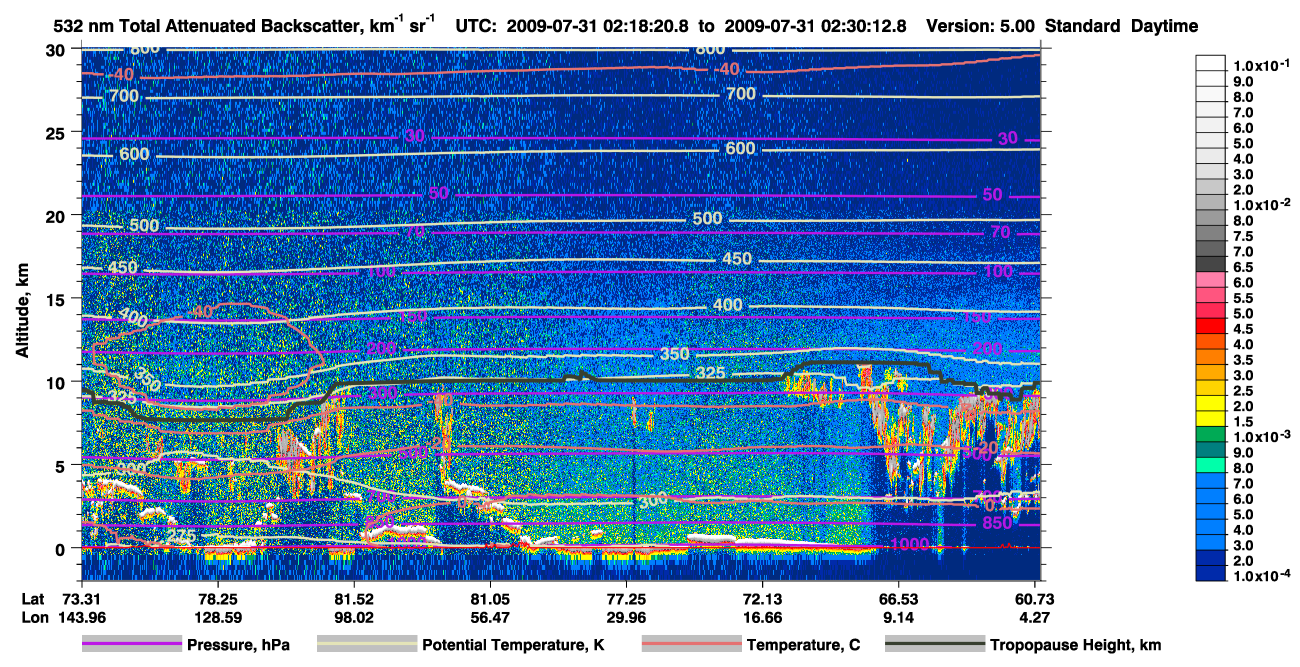Click the 'Daytime' header word

point(1164,27)
